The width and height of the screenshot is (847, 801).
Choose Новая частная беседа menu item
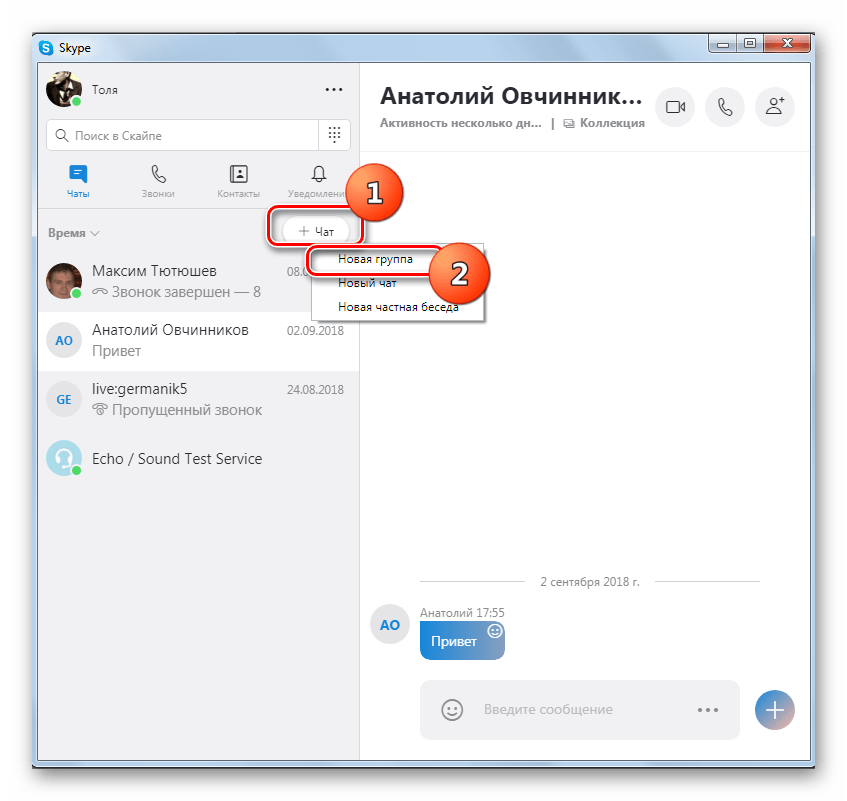pyautogui.click(x=398, y=307)
